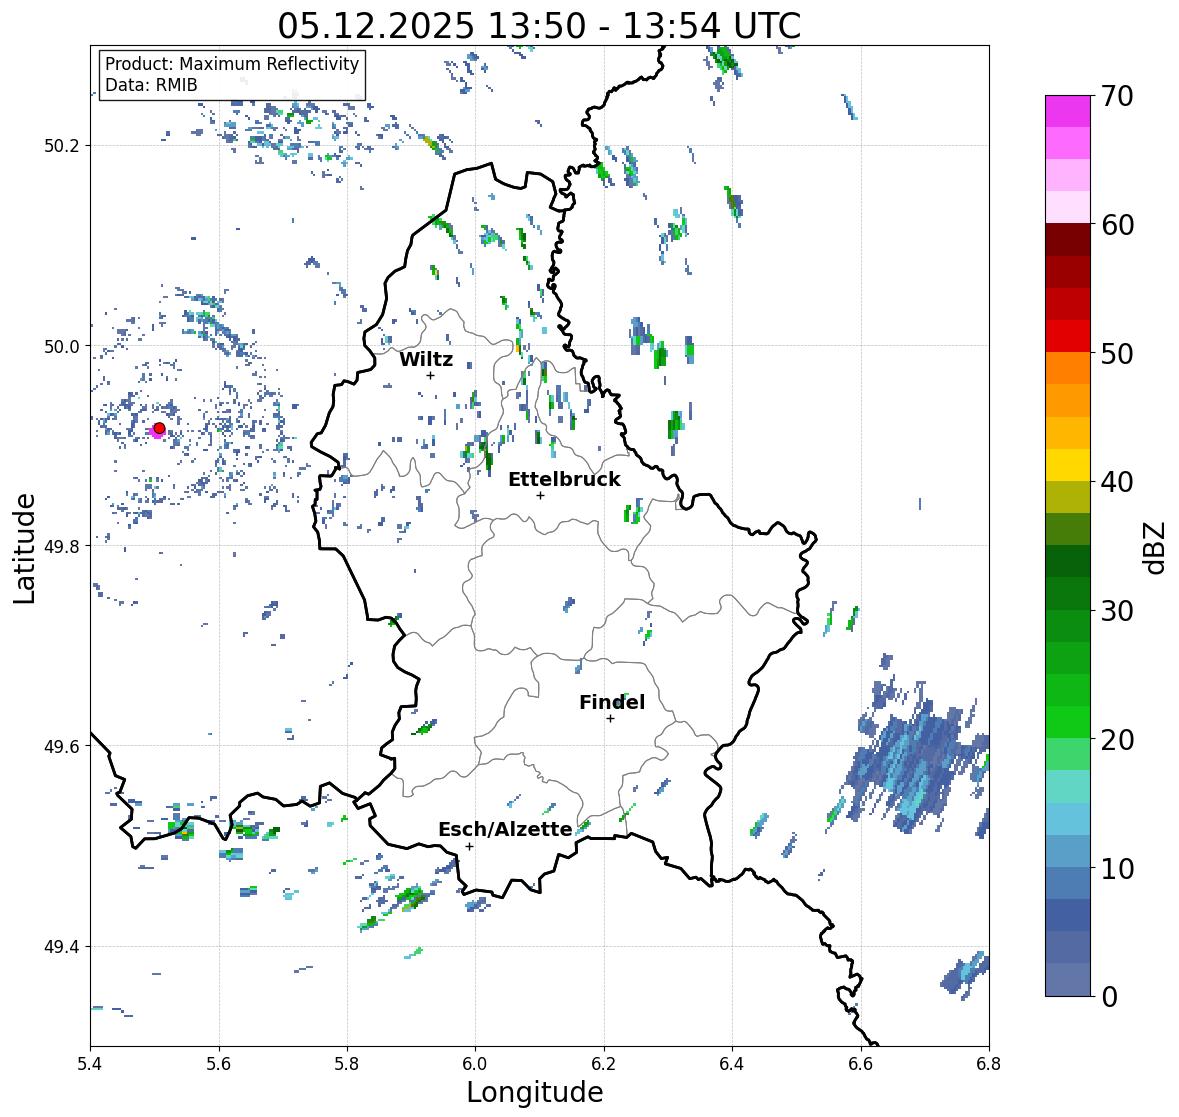Click the Ettelbruck station label
The image size is (1179, 1117).
point(564,480)
